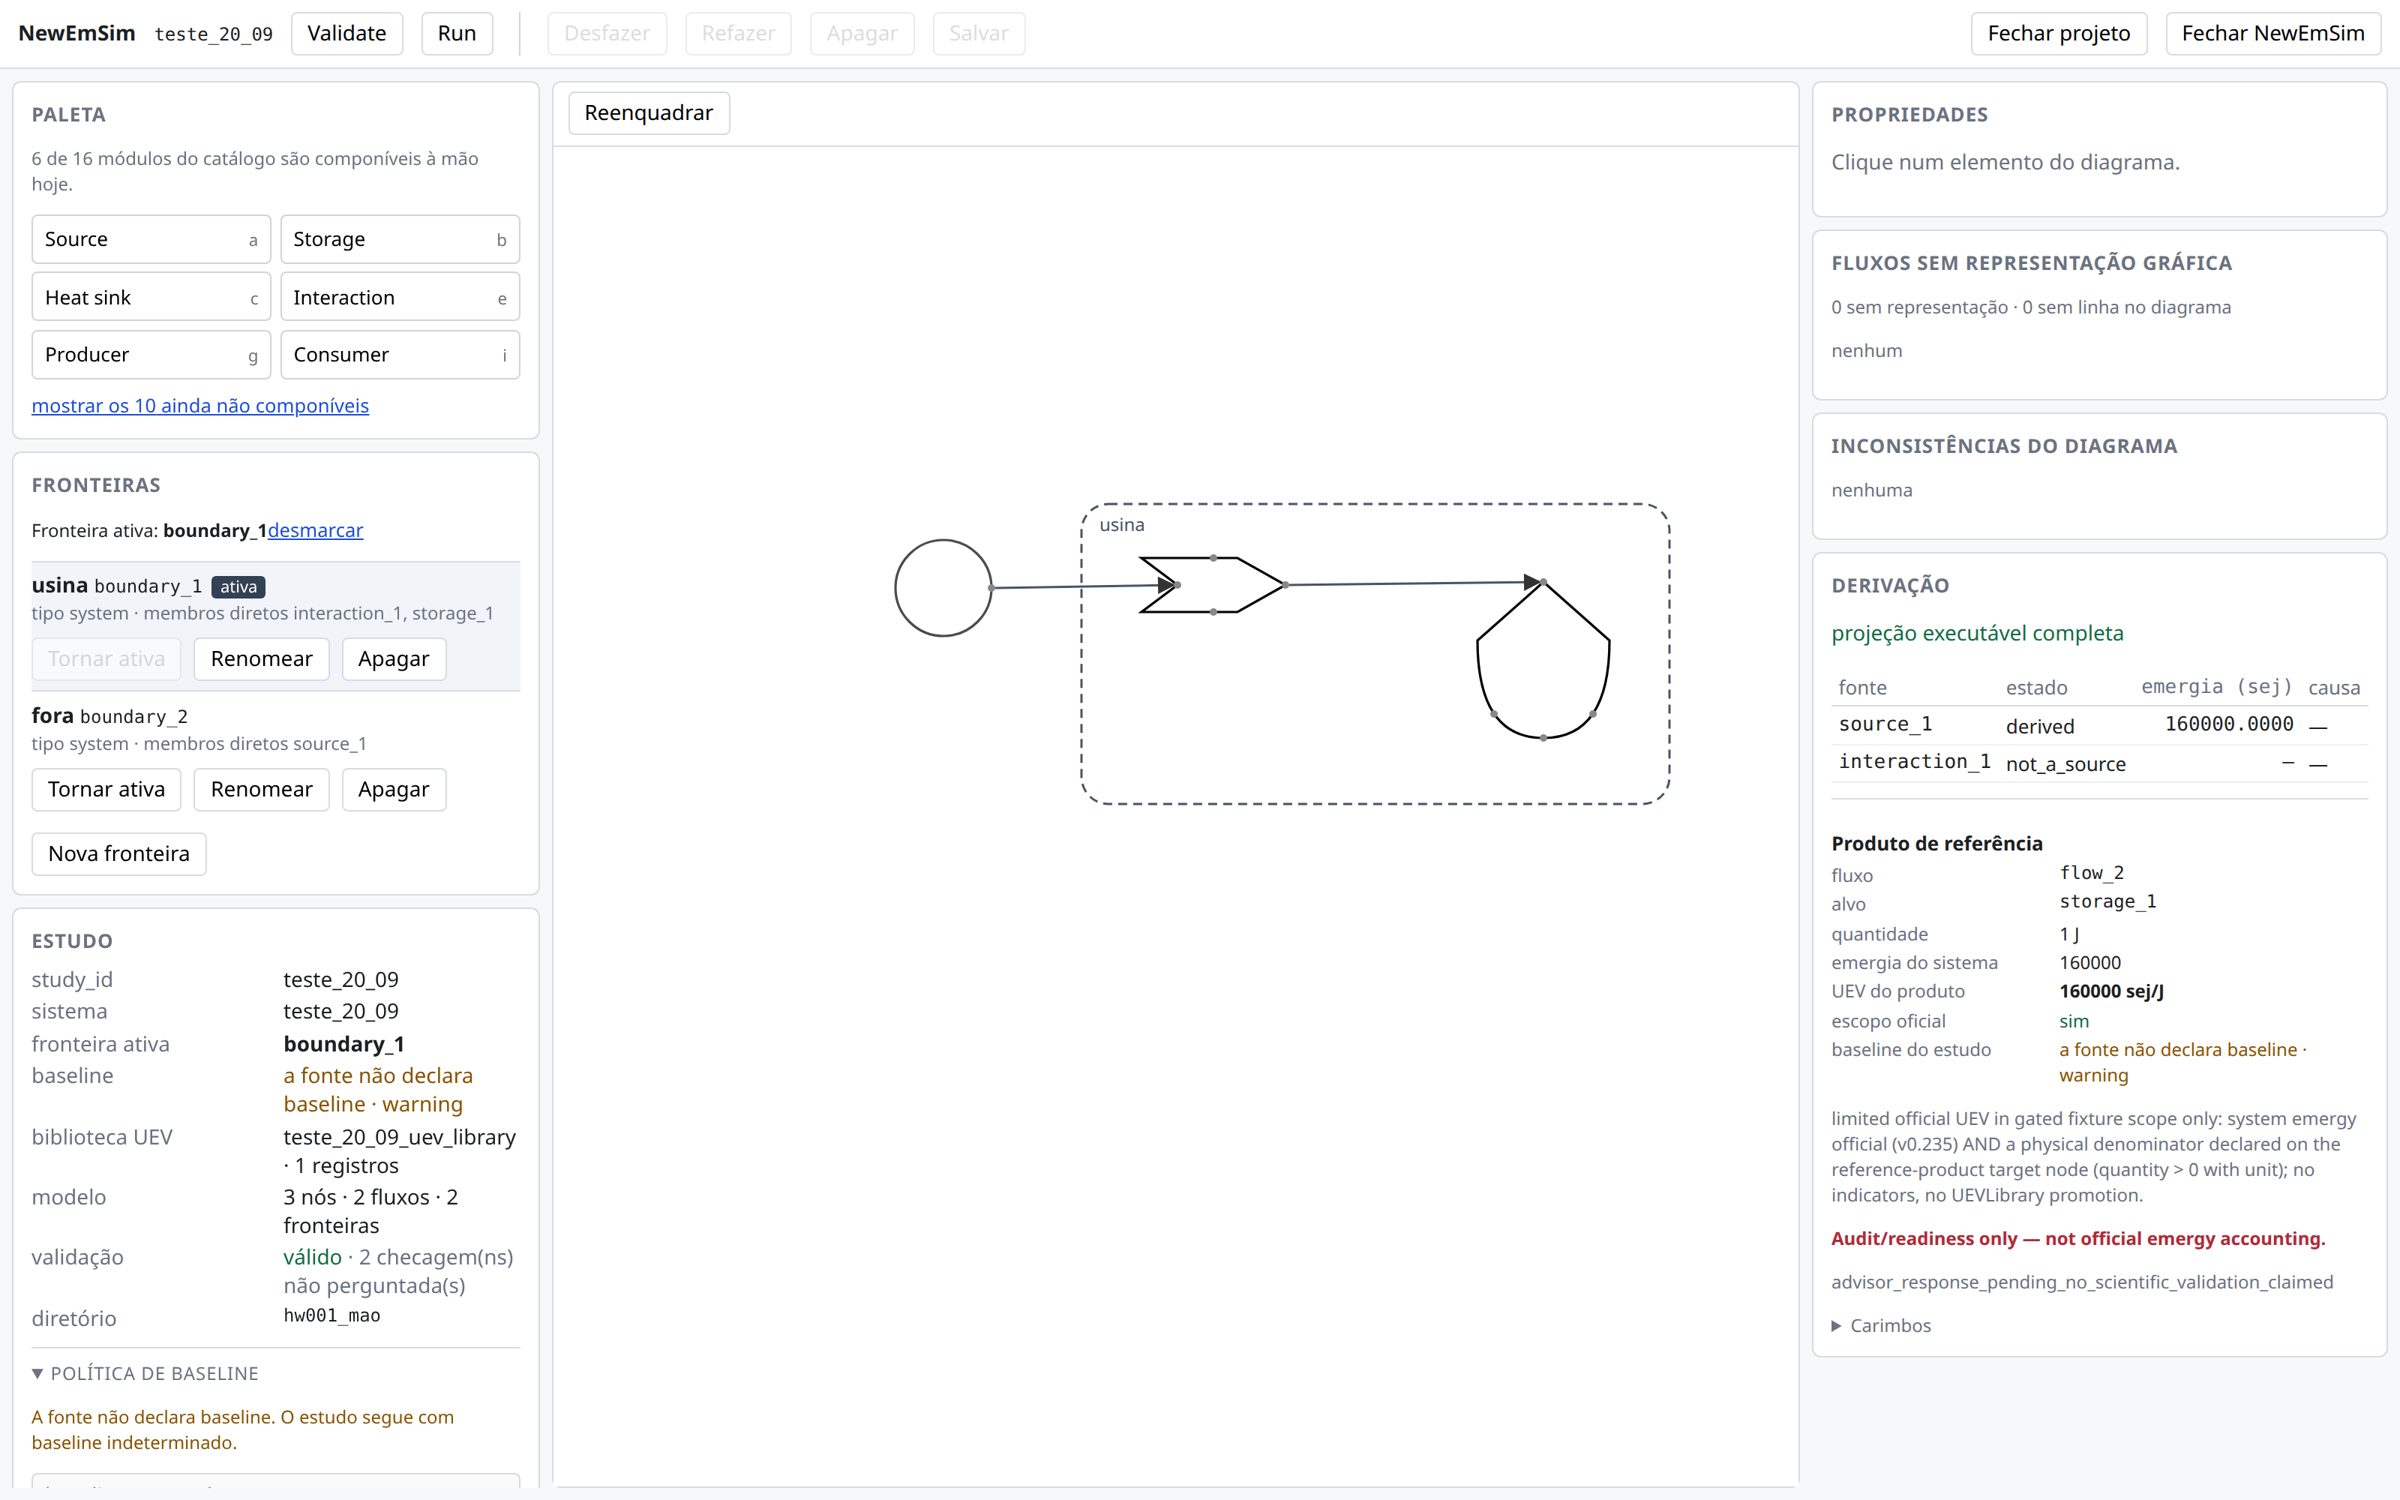Screen dimensions: 2400x1500
Task: Add a Heat sink module
Action: click(151, 297)
